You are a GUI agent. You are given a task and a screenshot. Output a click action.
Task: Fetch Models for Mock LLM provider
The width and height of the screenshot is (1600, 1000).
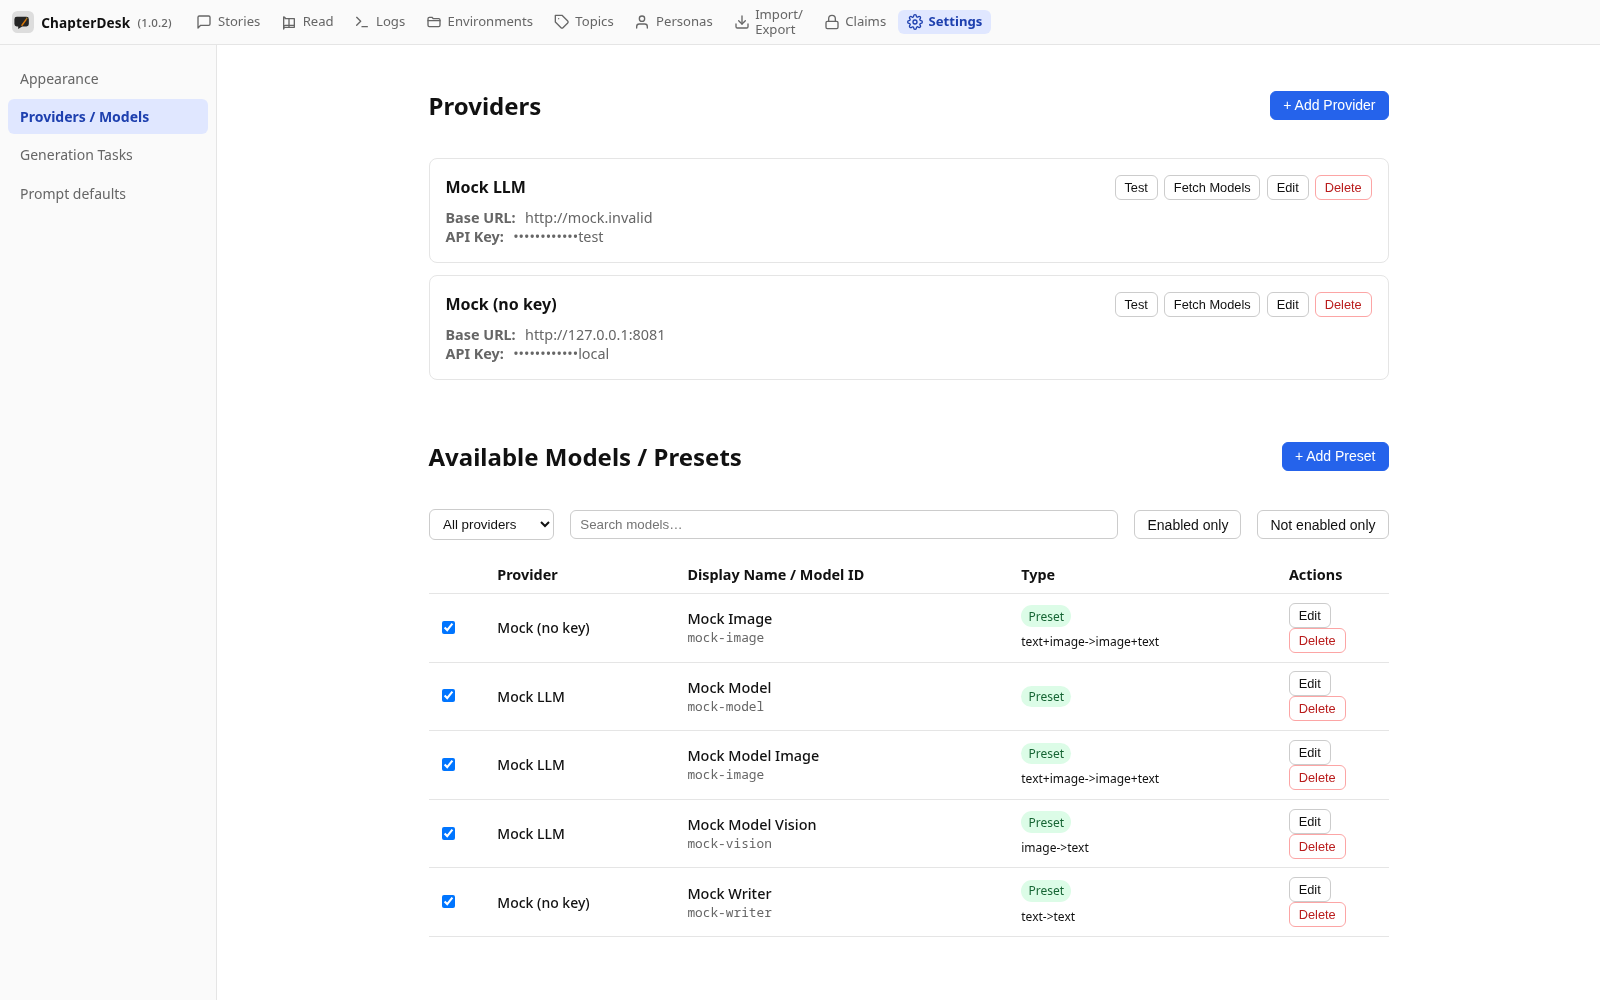click(1212, 188)
